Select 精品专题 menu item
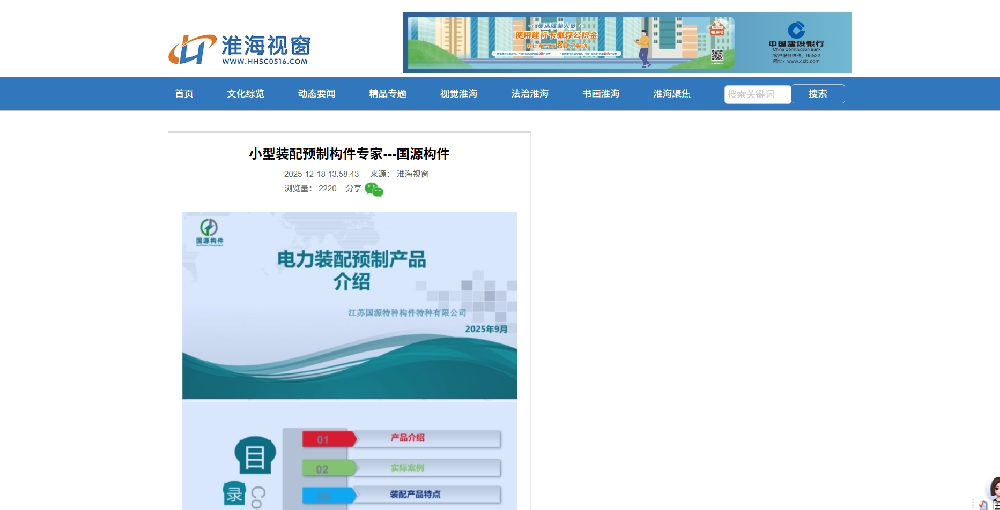Screen dimensions: 1000x510 [x=387, y=94]
